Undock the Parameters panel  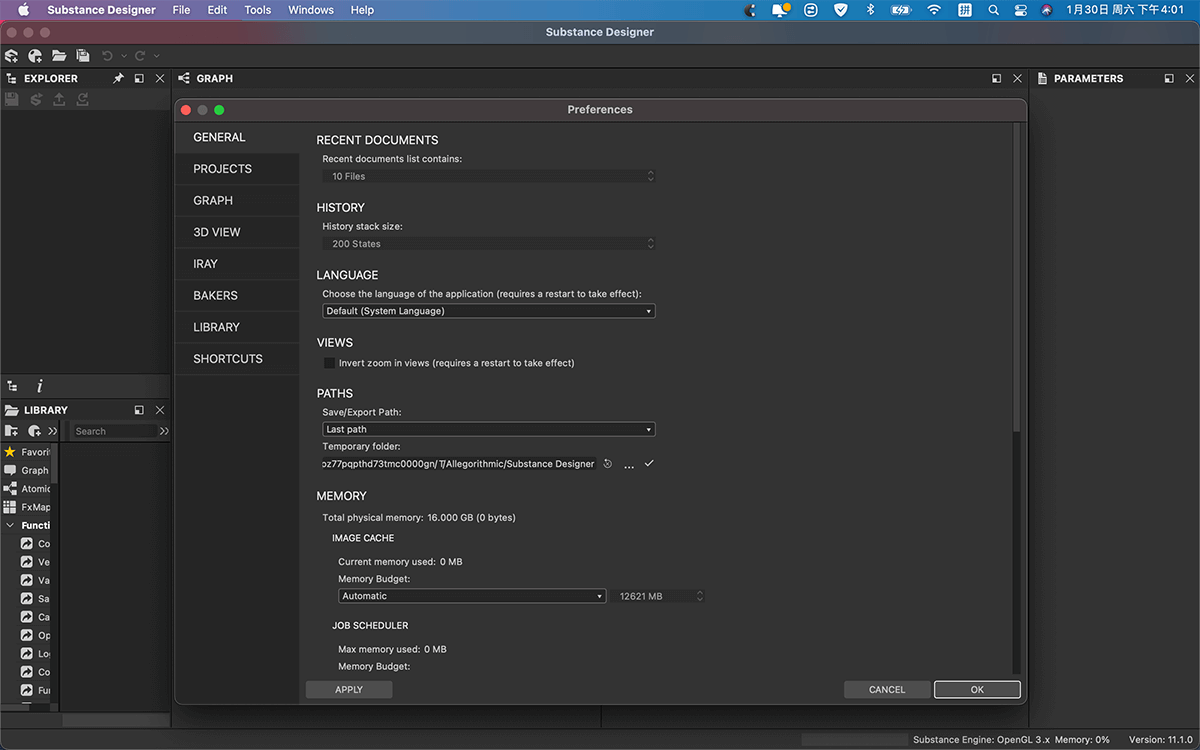pos(1169,78)
